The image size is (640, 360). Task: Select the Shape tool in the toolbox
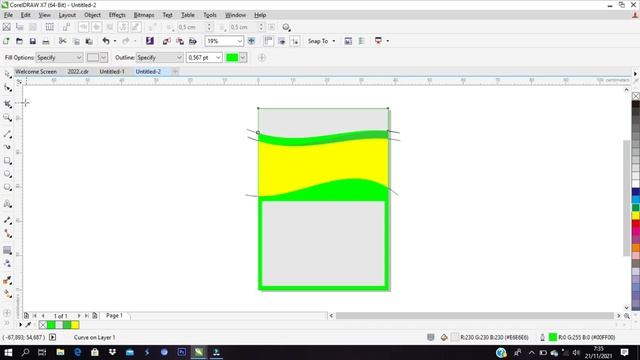click(x=7, y=88)
